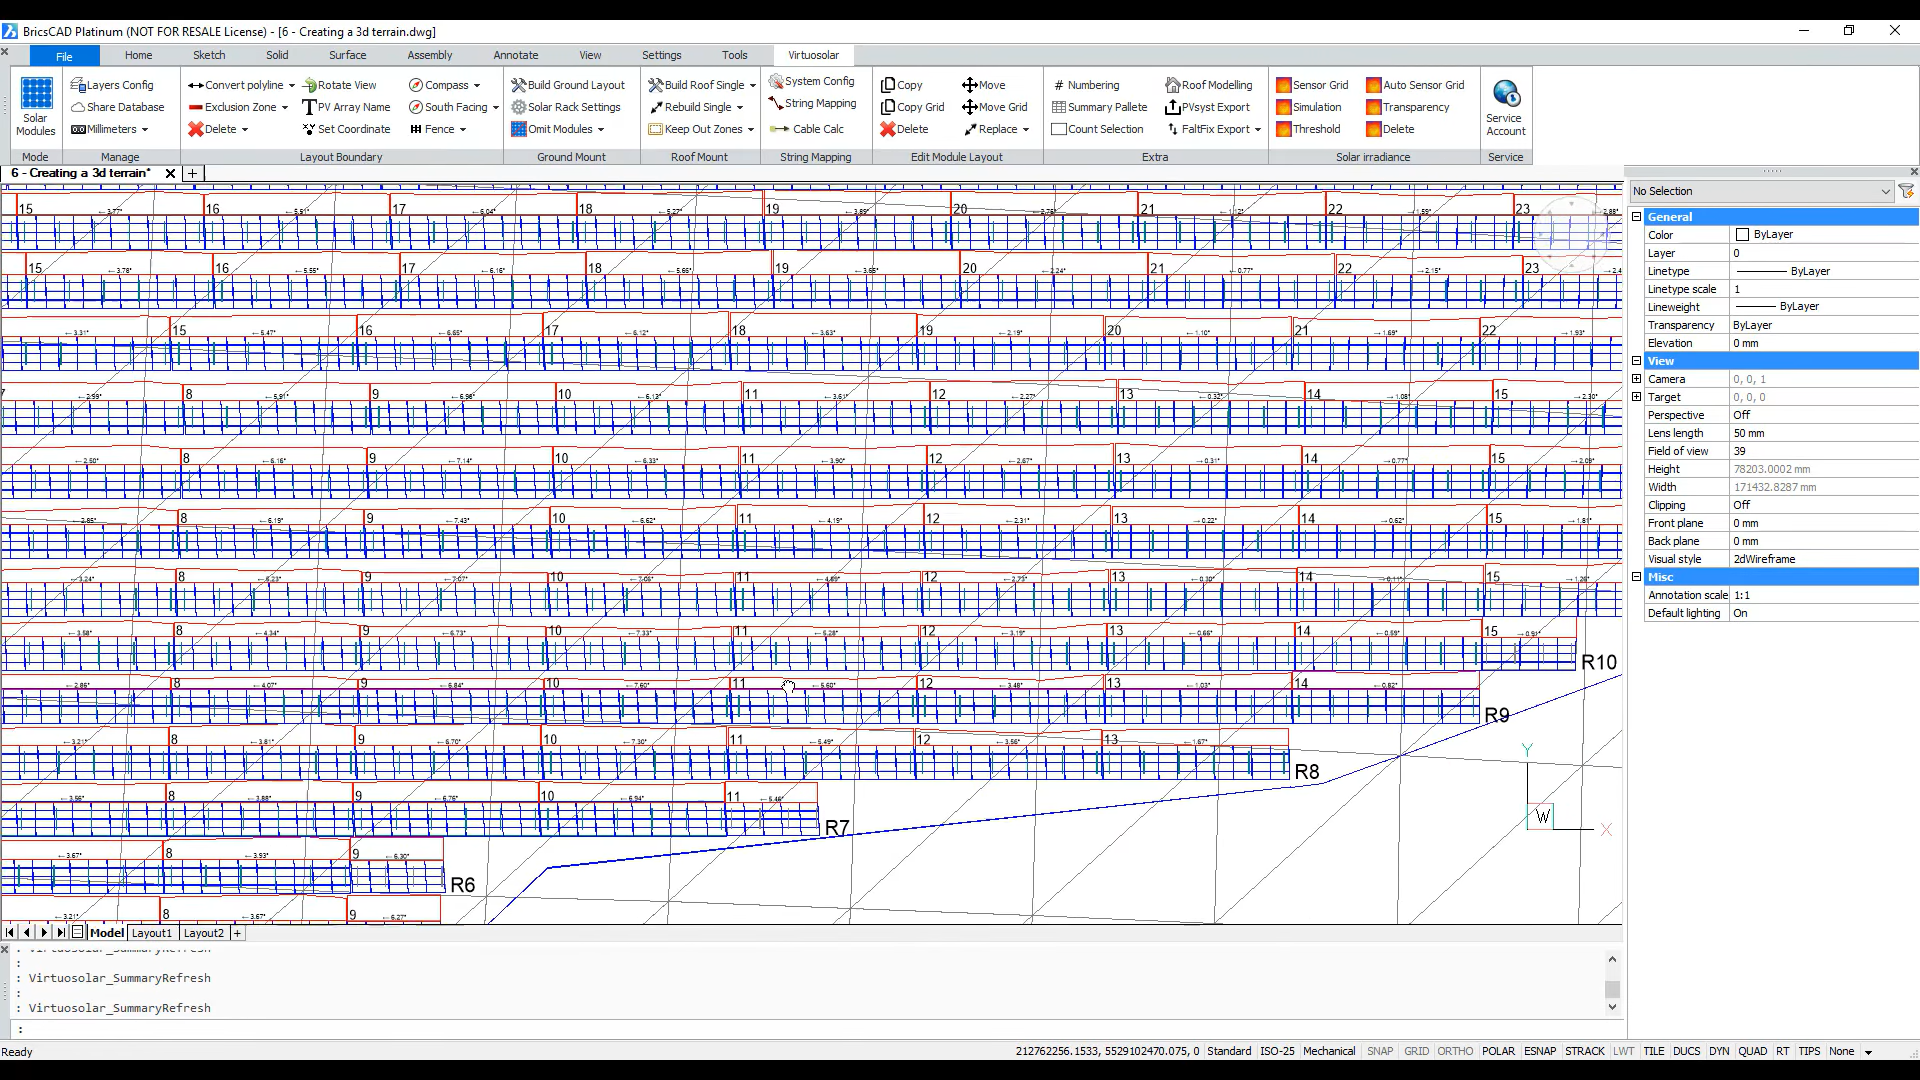1920x1080 pixels.
Task: Collapse the General properties section
Action: 1637,217
